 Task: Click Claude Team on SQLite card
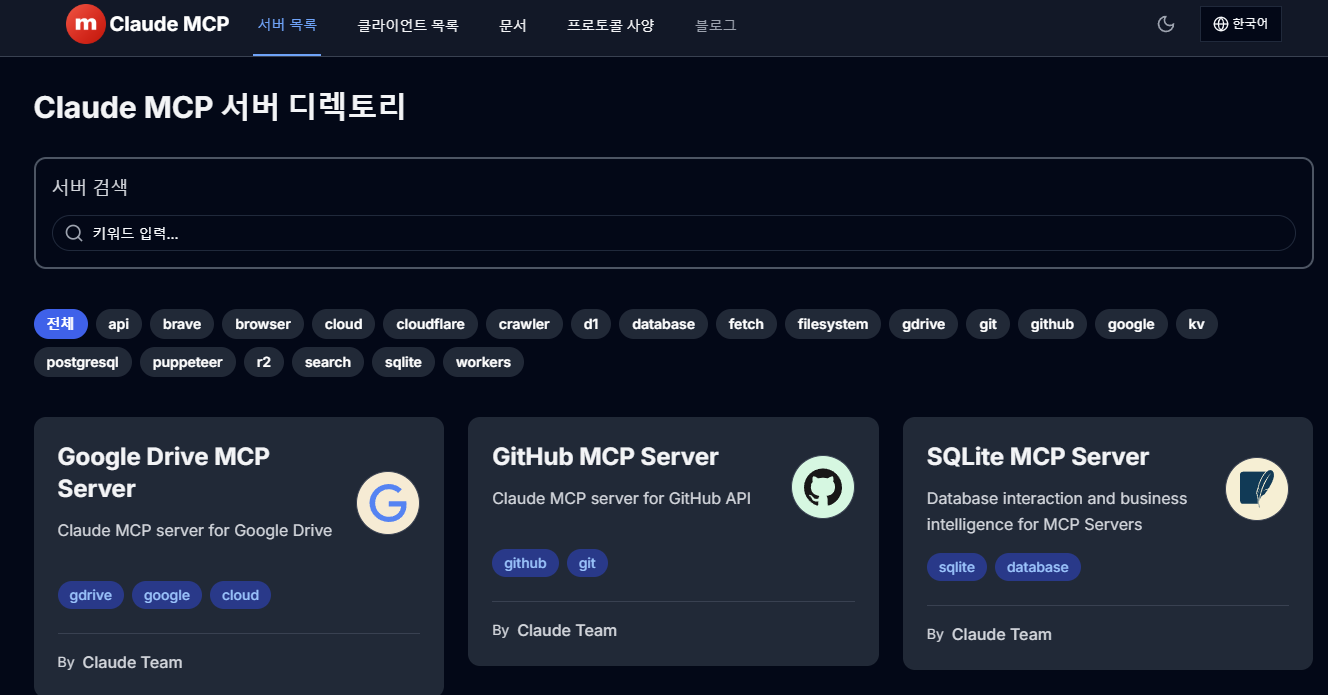tap(1002, 634)
